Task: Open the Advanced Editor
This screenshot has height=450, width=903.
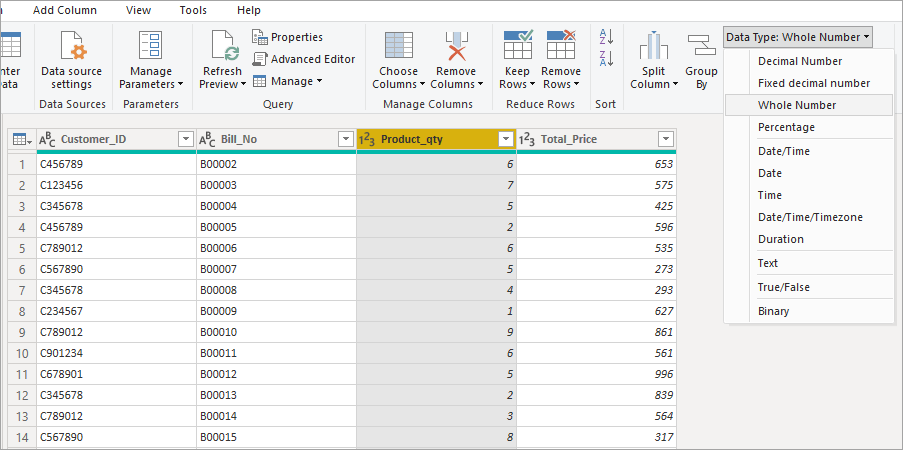Action: [304, 59]
